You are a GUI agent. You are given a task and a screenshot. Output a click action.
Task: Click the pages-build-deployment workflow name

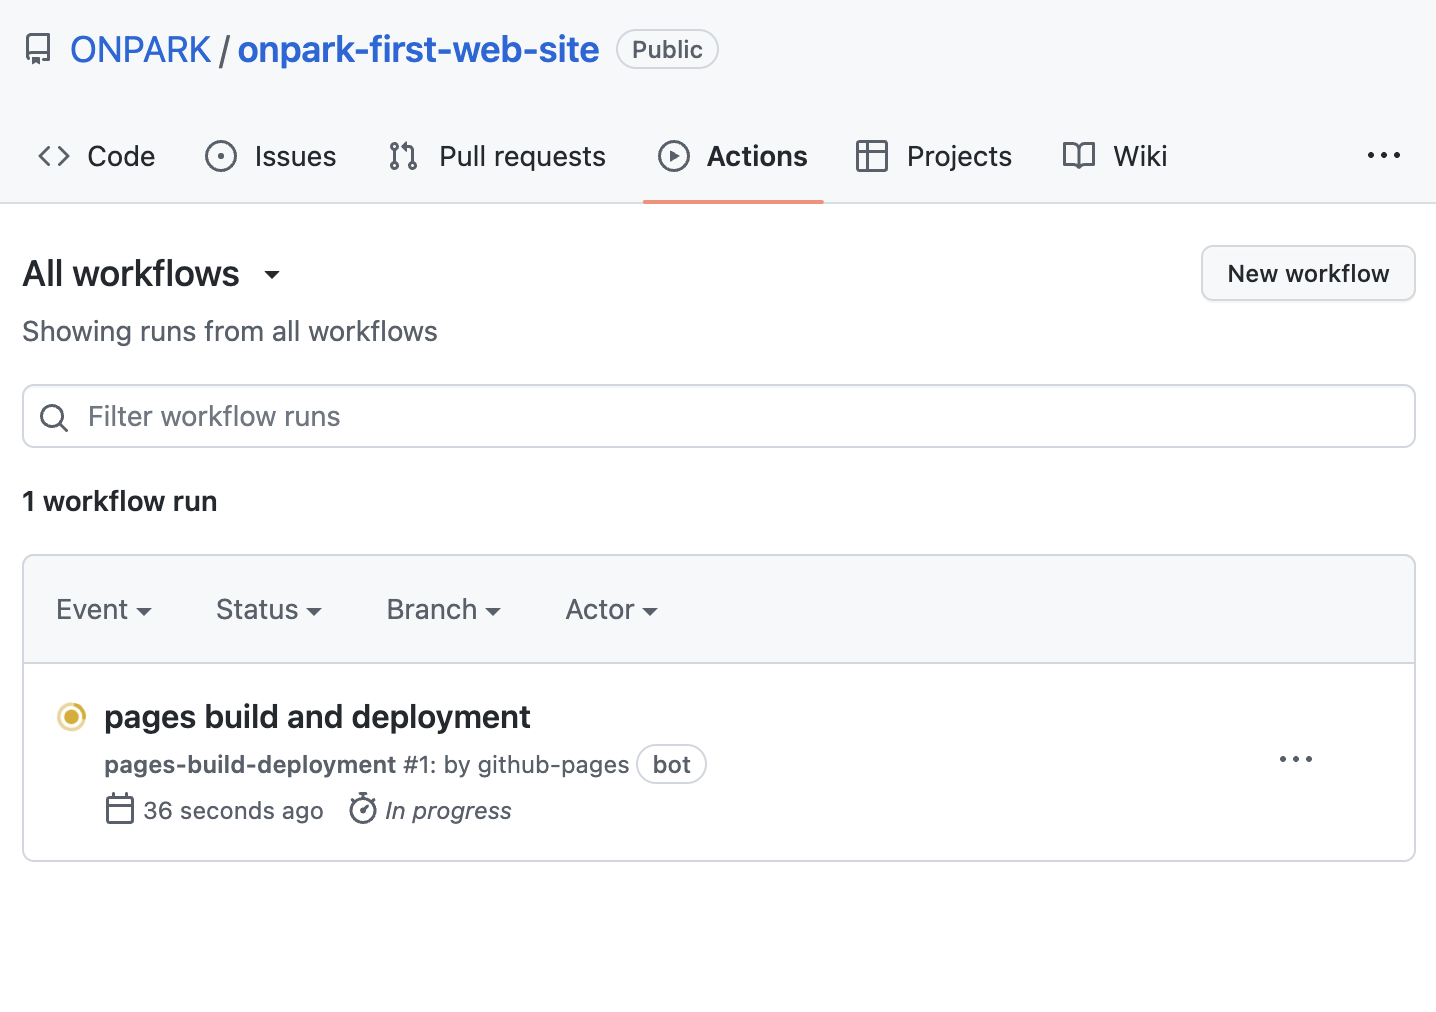(250, 765)
